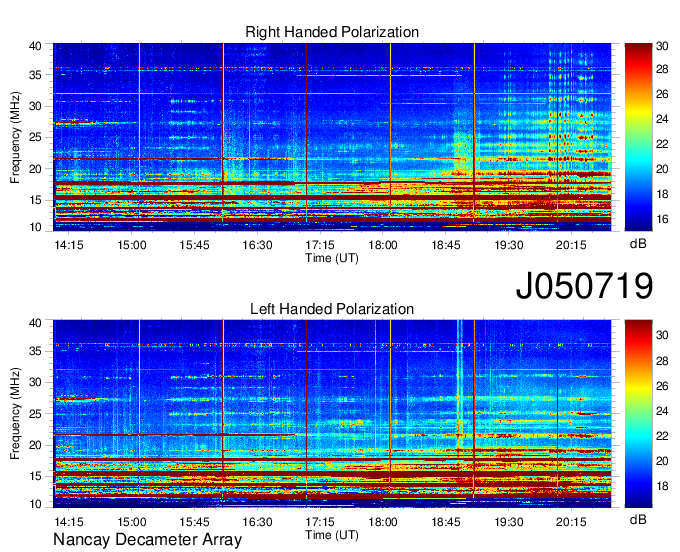
Task: Click the "Right Handed Polarization" plot title
Action: [332, 32]
